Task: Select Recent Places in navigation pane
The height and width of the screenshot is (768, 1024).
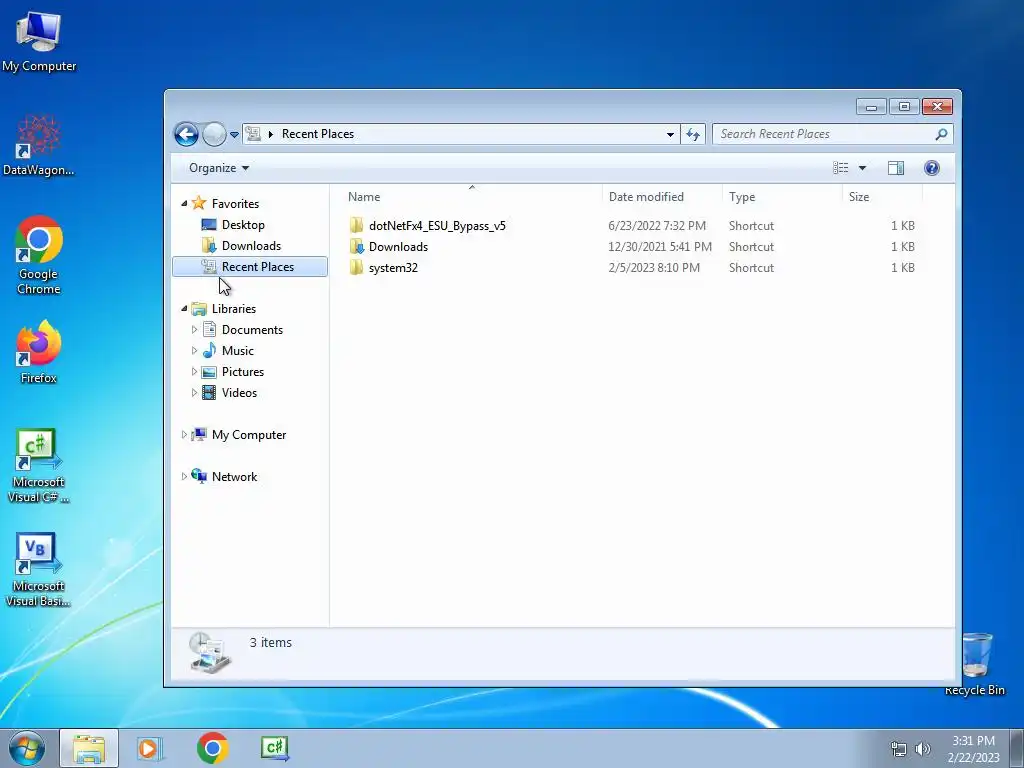Action: click(249, 266)
